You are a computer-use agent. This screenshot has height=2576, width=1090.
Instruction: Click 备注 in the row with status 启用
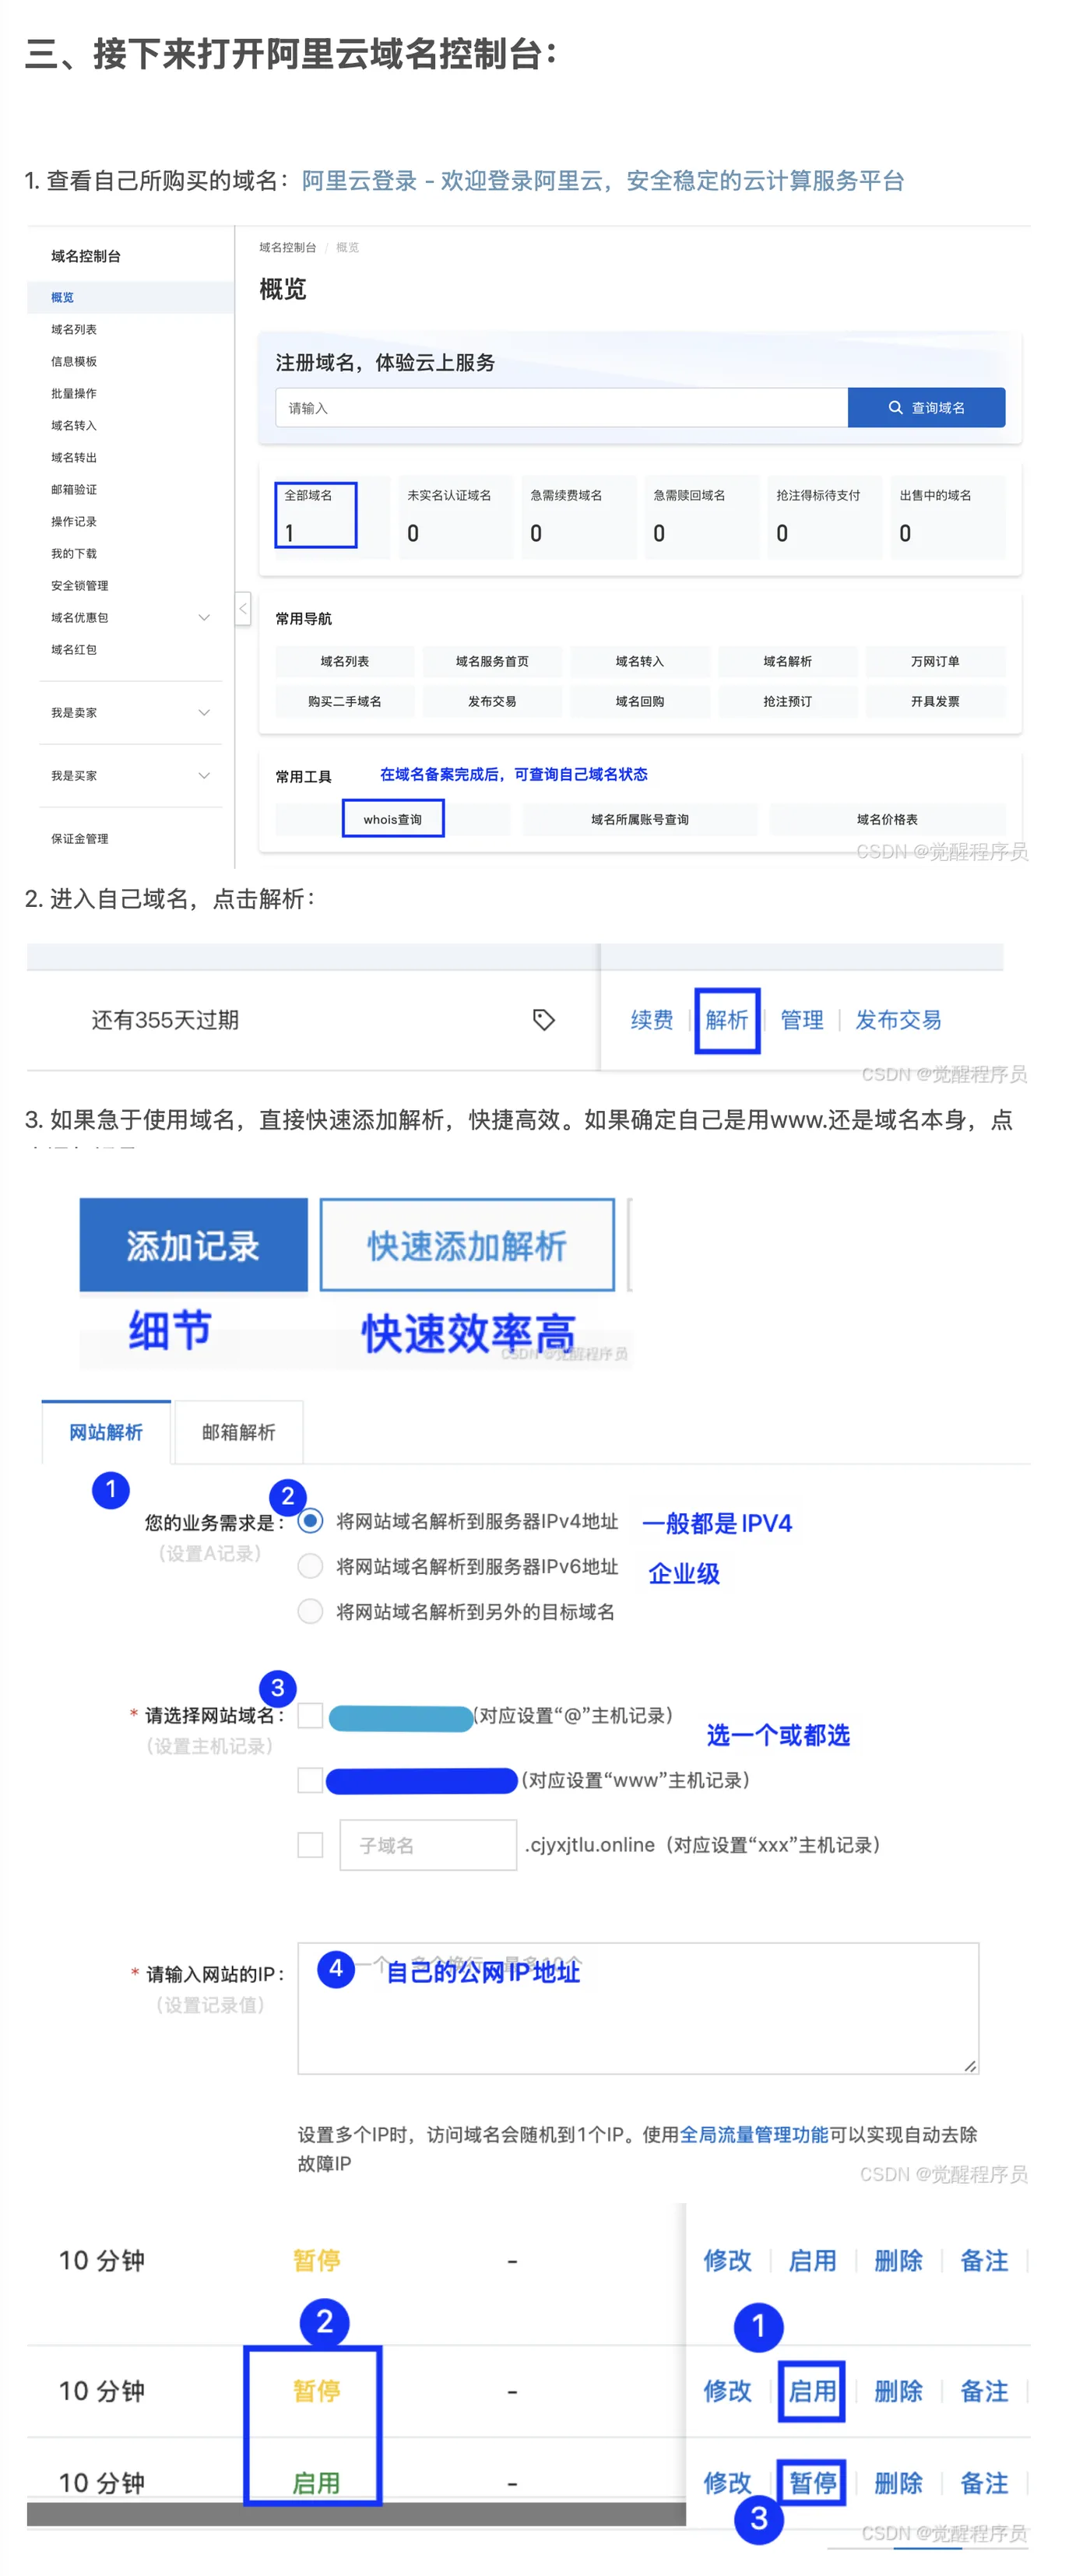984,2482
